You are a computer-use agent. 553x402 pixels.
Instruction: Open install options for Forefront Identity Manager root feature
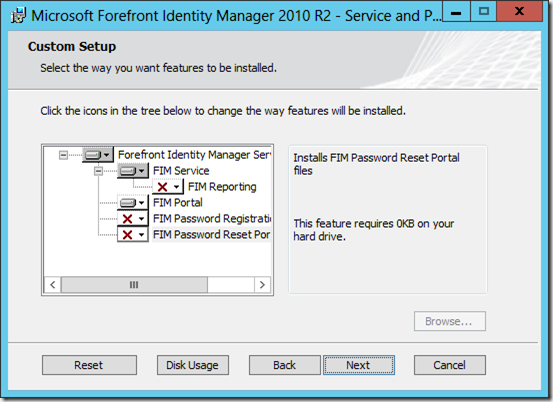[x=98, y=154]
